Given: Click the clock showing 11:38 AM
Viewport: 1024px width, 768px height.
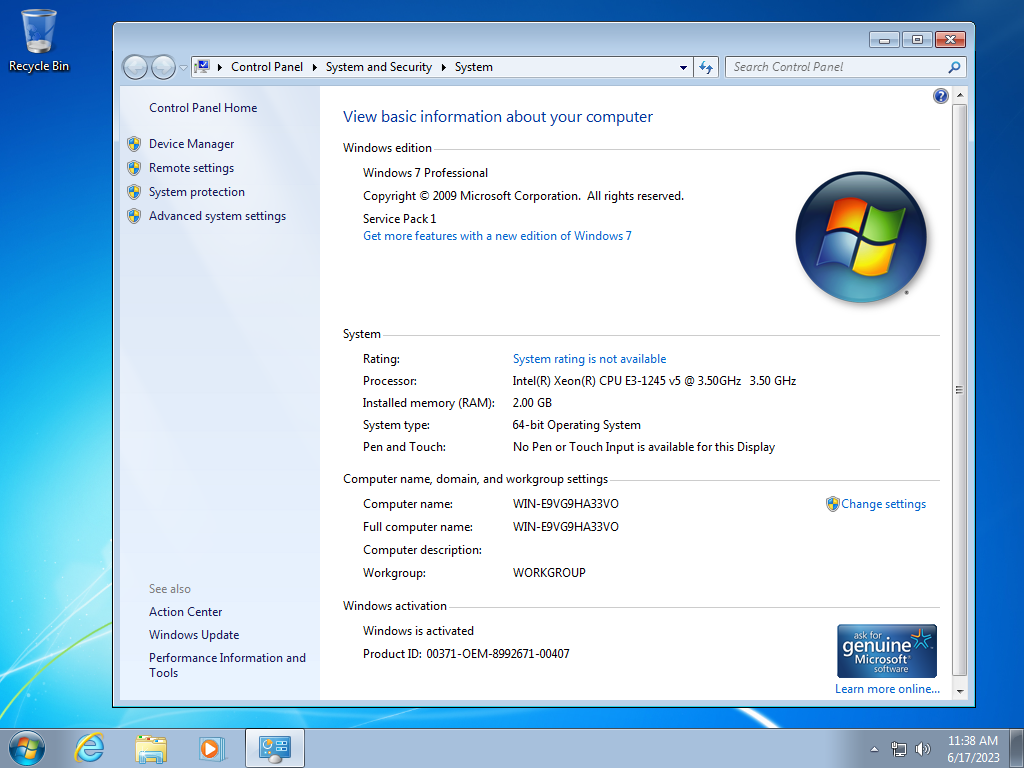Looking at the screenshot, I should (972, 749).
